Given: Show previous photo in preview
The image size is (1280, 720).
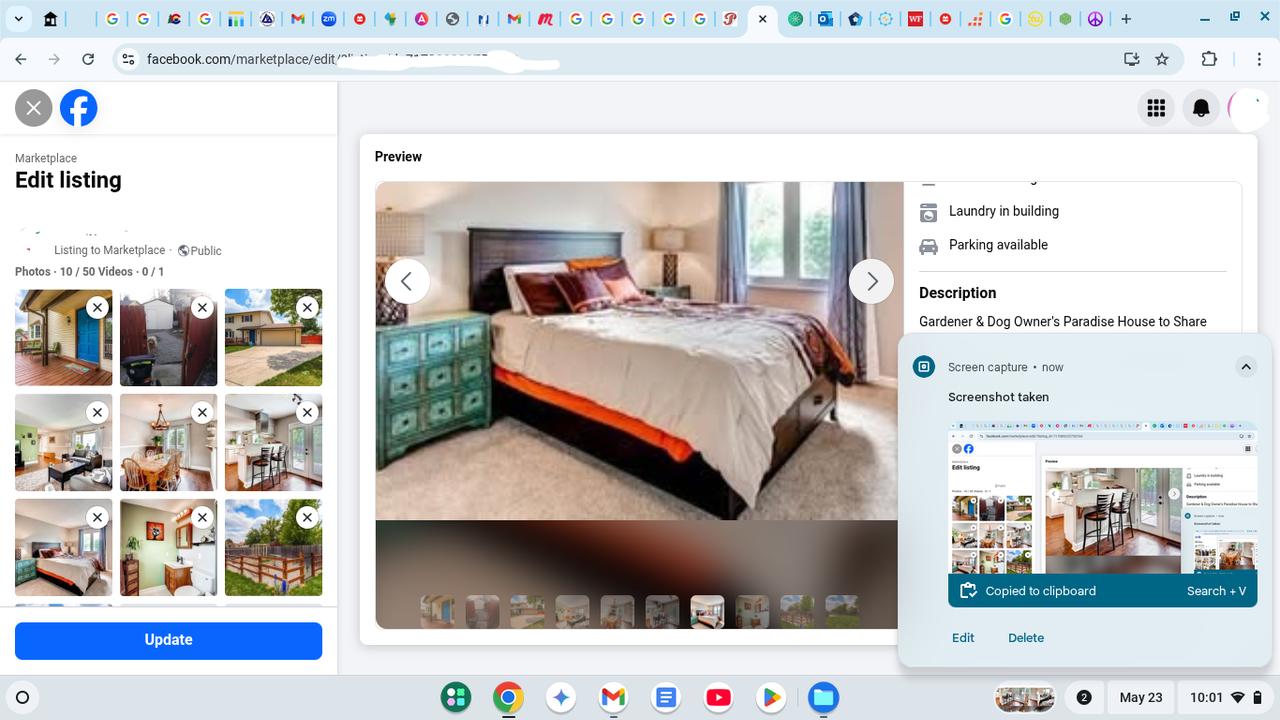Looking at the screenshot, I should click(x=407, y=282).
